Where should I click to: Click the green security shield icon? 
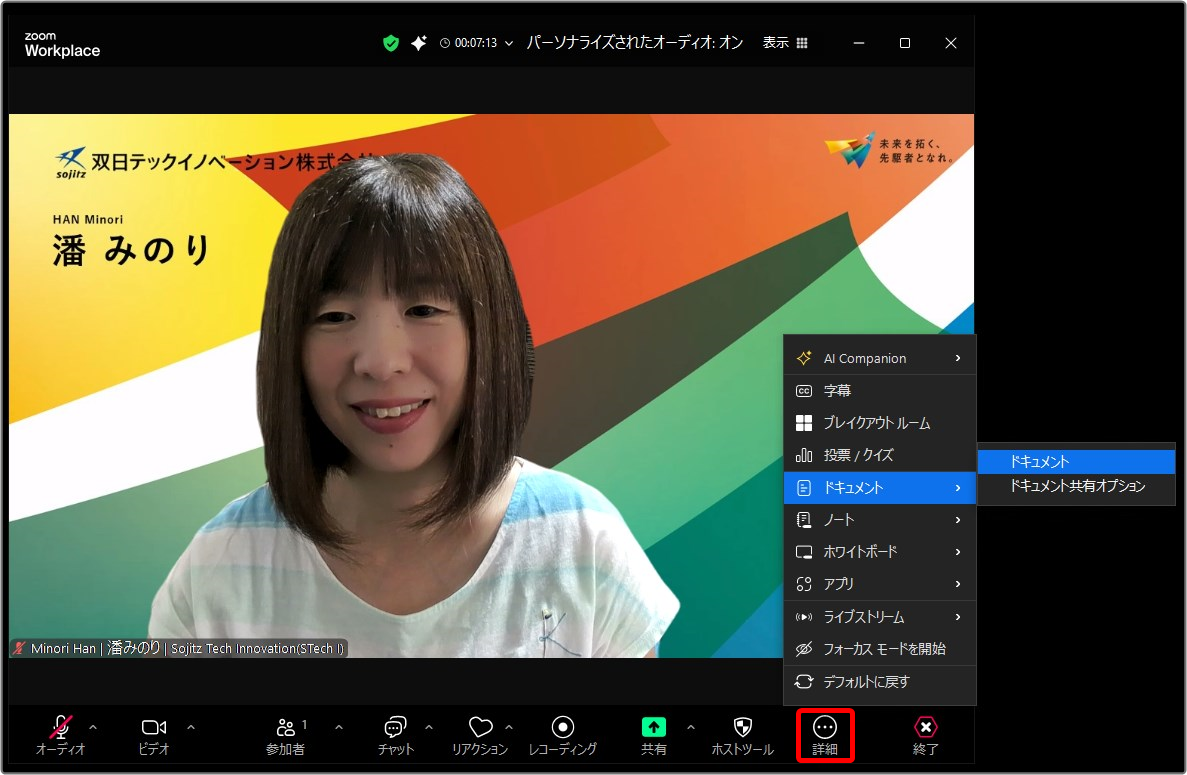[390, 43]
